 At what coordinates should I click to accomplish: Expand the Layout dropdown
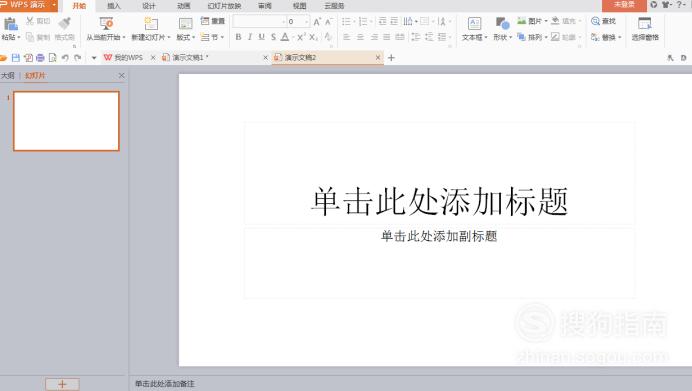(193, 38)
